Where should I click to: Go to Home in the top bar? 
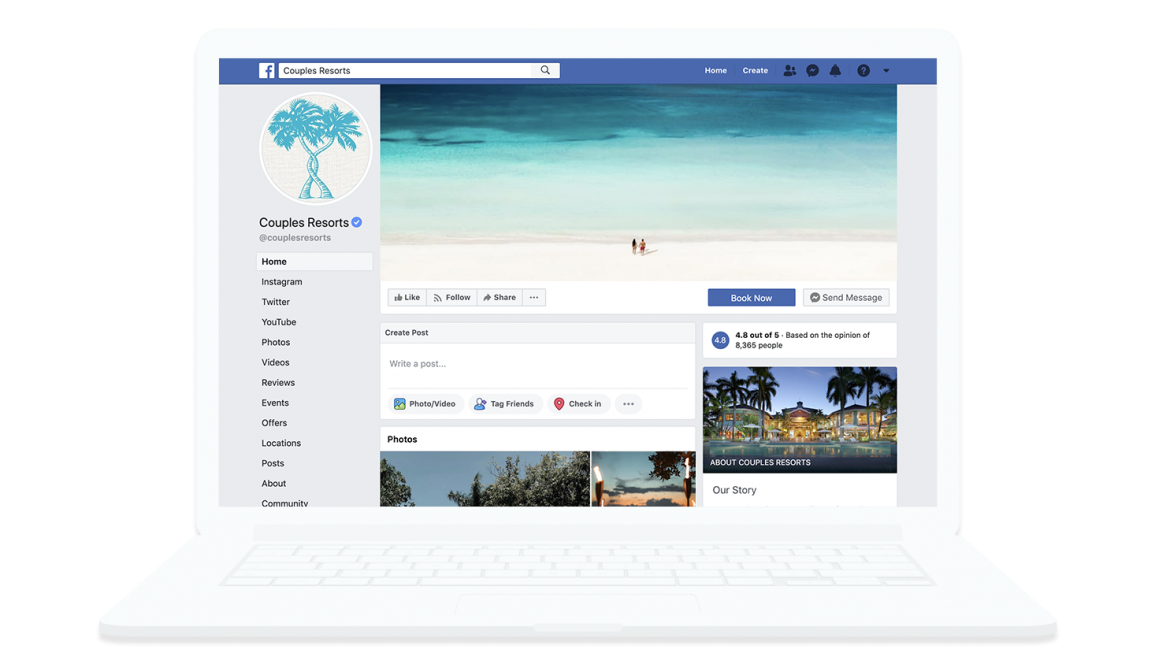[715, 71]
